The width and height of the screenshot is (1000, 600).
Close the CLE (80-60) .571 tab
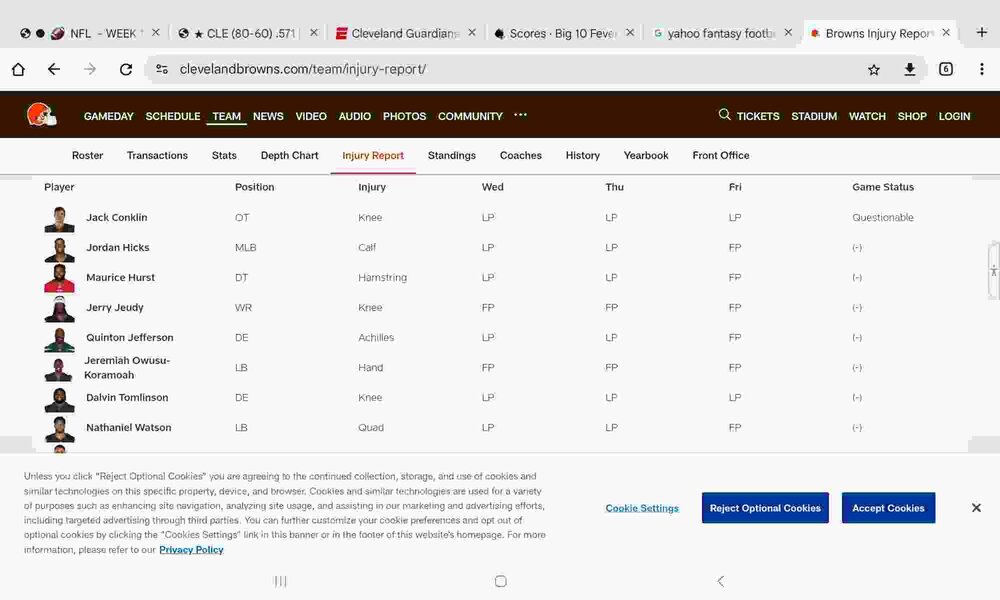tap(313, 33)
